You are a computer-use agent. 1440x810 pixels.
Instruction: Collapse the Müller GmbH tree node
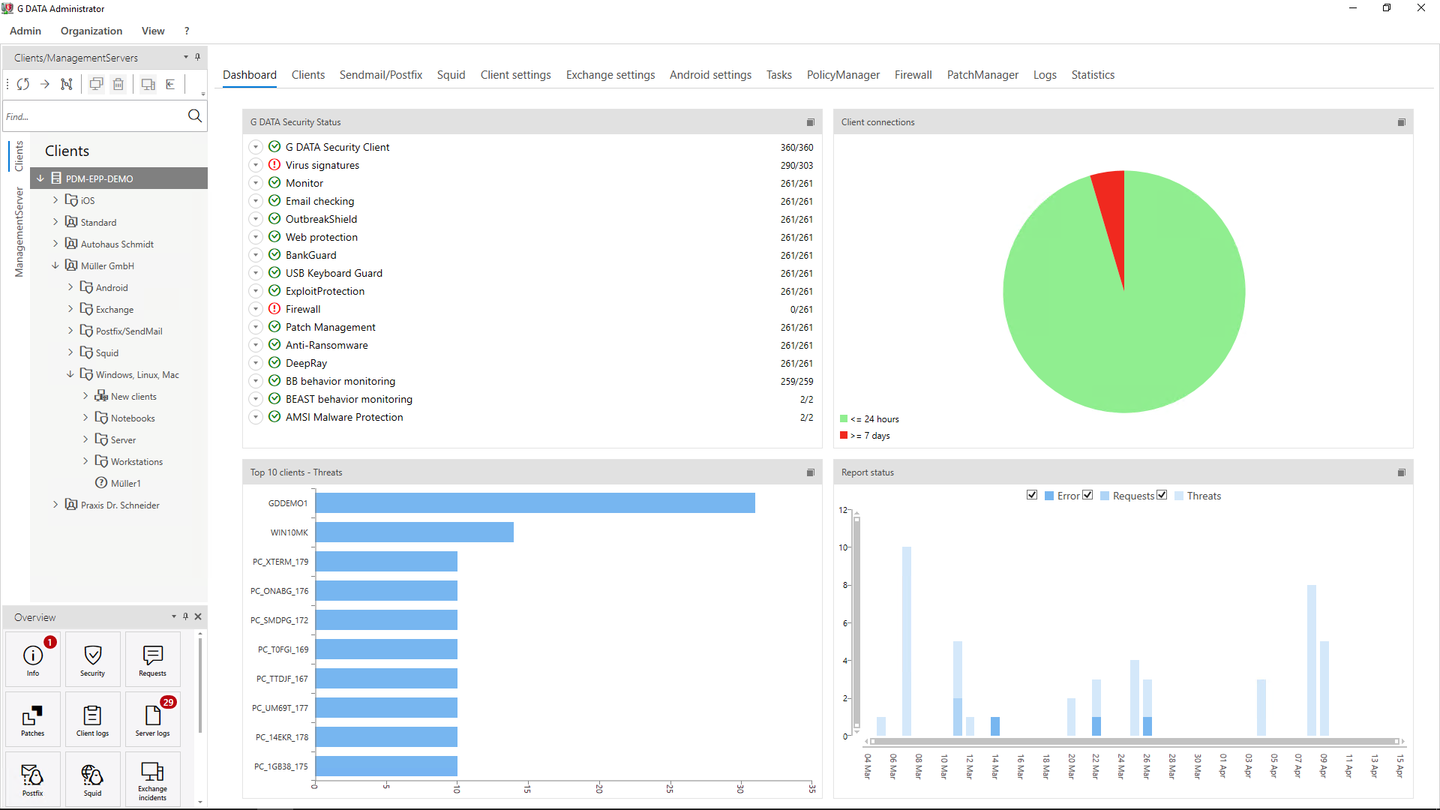tap(56, 266)
